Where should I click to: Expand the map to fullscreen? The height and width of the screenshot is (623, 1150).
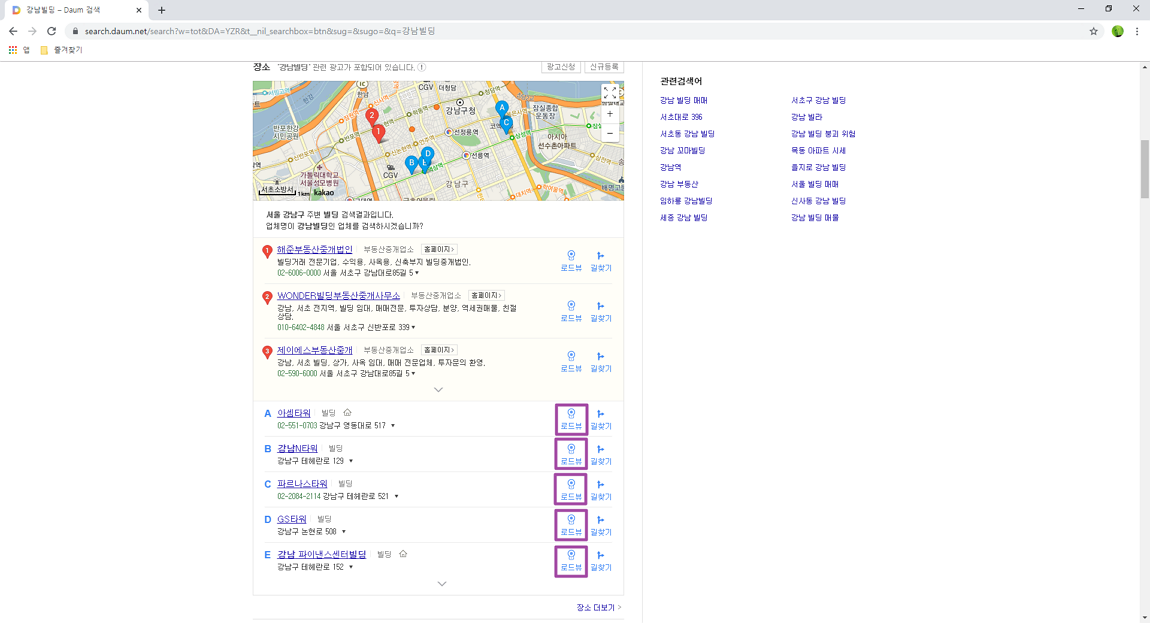pos(609,93)
